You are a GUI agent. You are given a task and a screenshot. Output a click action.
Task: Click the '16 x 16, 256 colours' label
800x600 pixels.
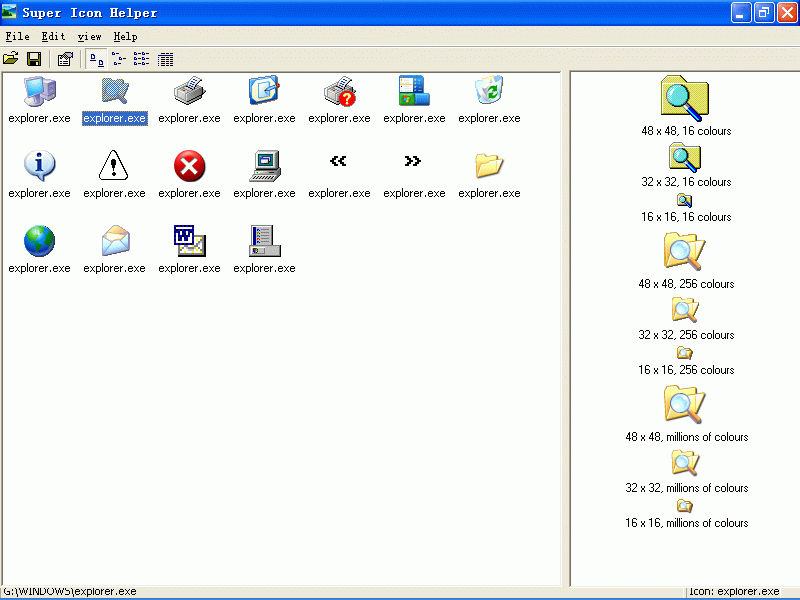(x=686, y=370)
